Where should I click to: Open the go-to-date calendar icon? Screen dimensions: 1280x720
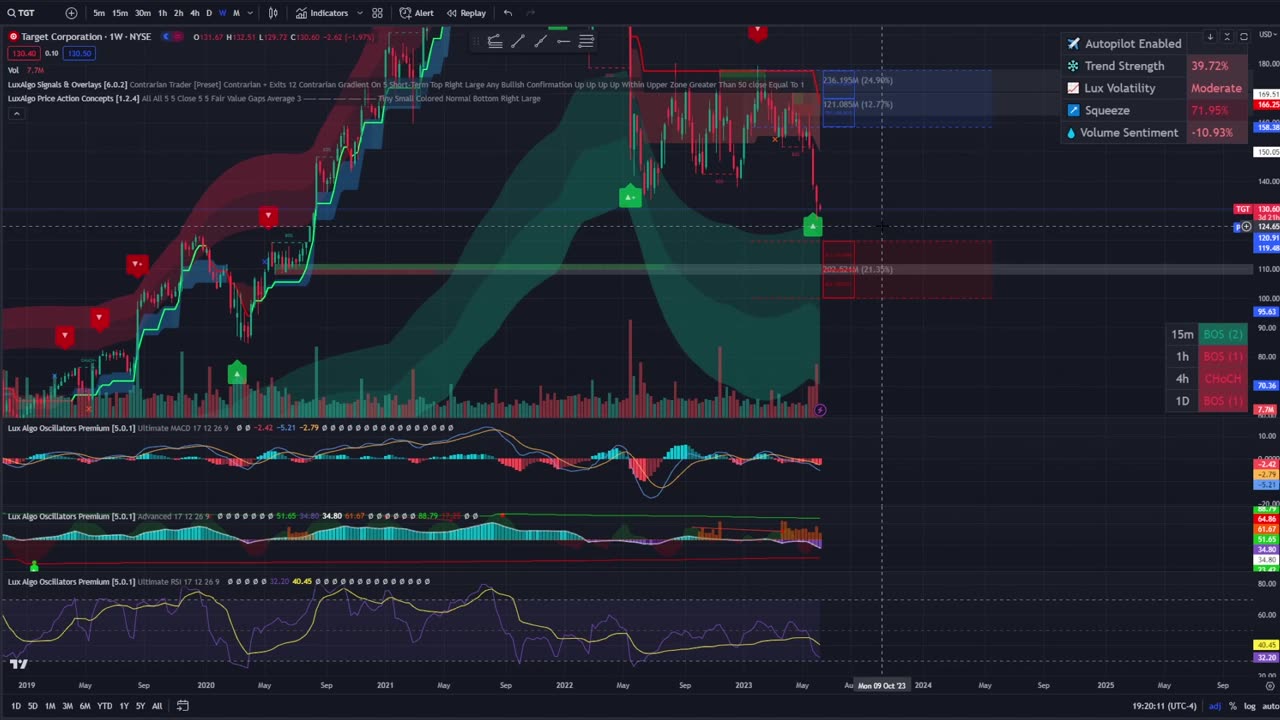click(x=182, y=706)
